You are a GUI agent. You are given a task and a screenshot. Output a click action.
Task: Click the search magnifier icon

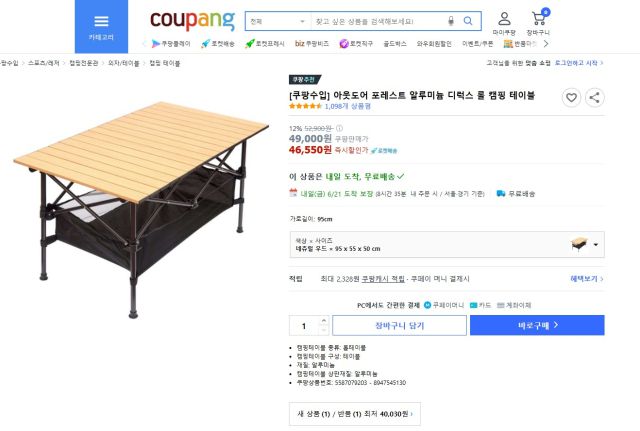tap(469, 21)
